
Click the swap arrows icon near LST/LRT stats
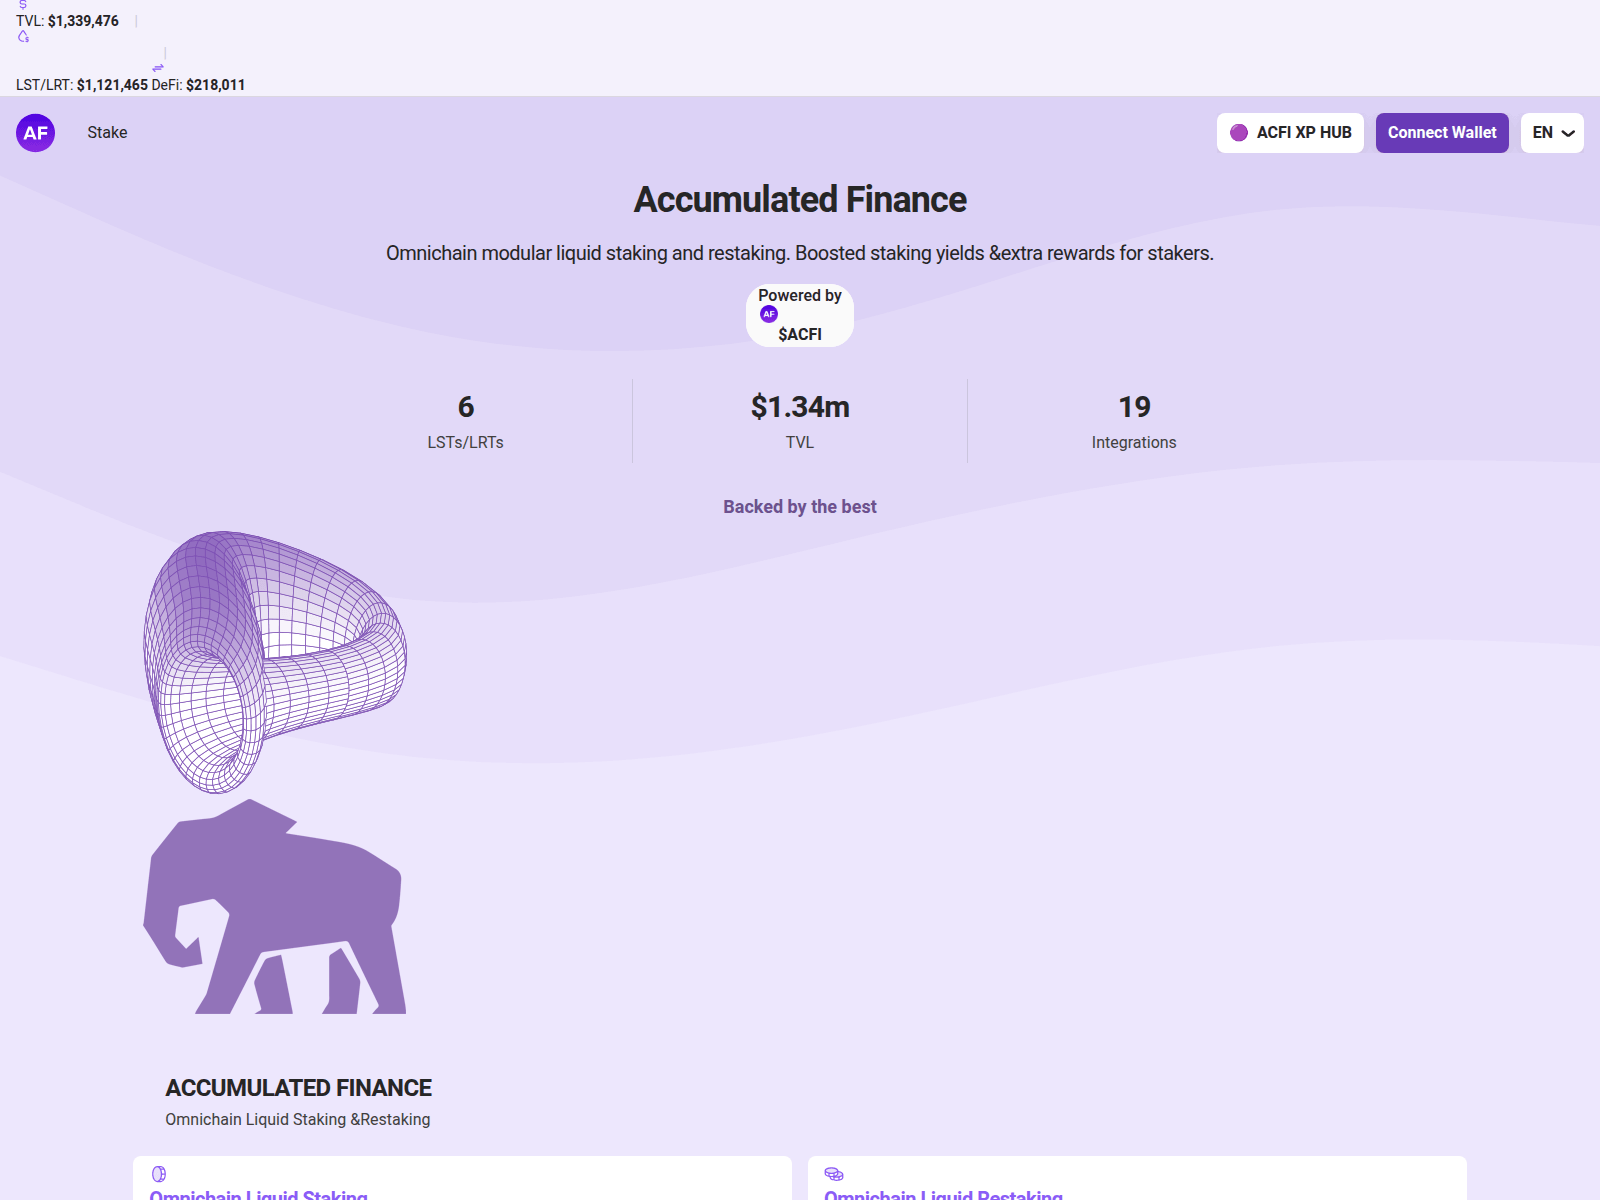[x=158, y=67]
